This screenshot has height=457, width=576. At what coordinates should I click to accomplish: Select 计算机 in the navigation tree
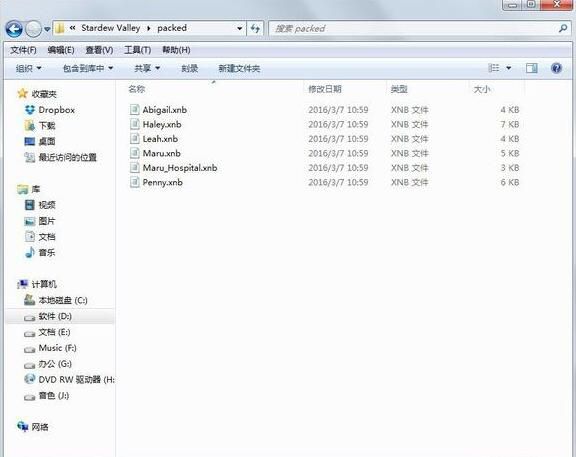44,284
